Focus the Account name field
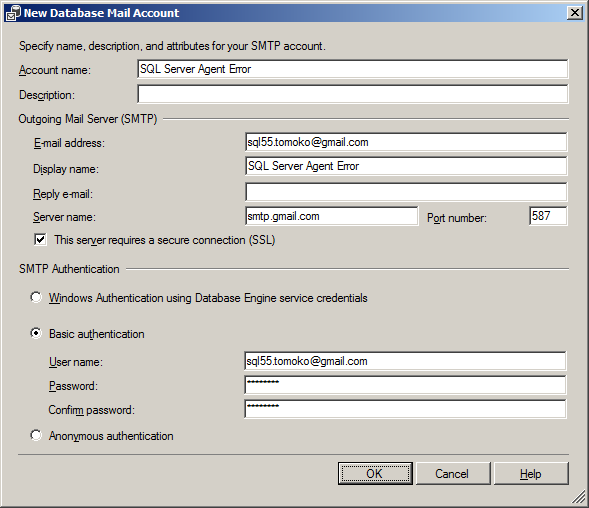589x508 pixels. coord(353,69)
